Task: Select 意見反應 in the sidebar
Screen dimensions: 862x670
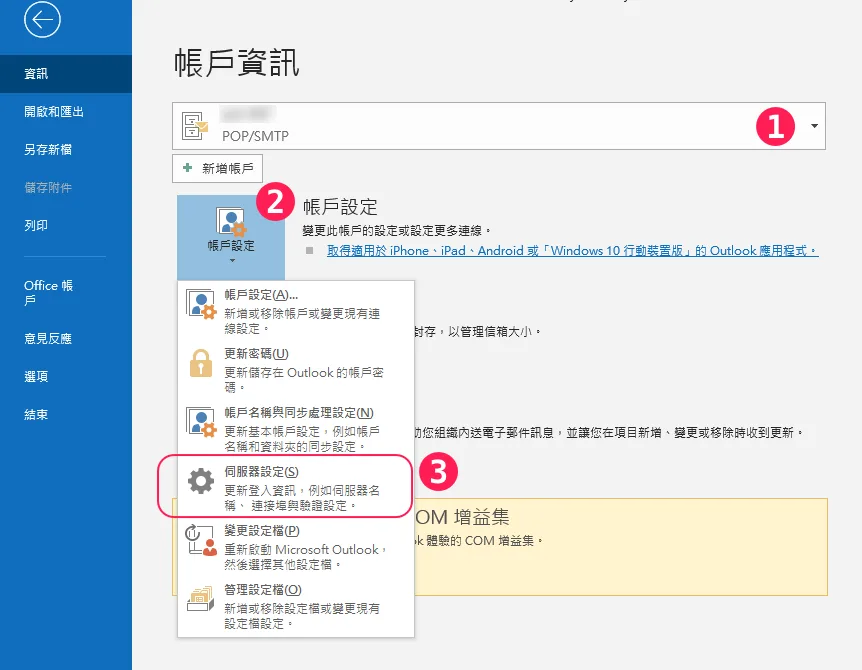Action: pos(48,338)
